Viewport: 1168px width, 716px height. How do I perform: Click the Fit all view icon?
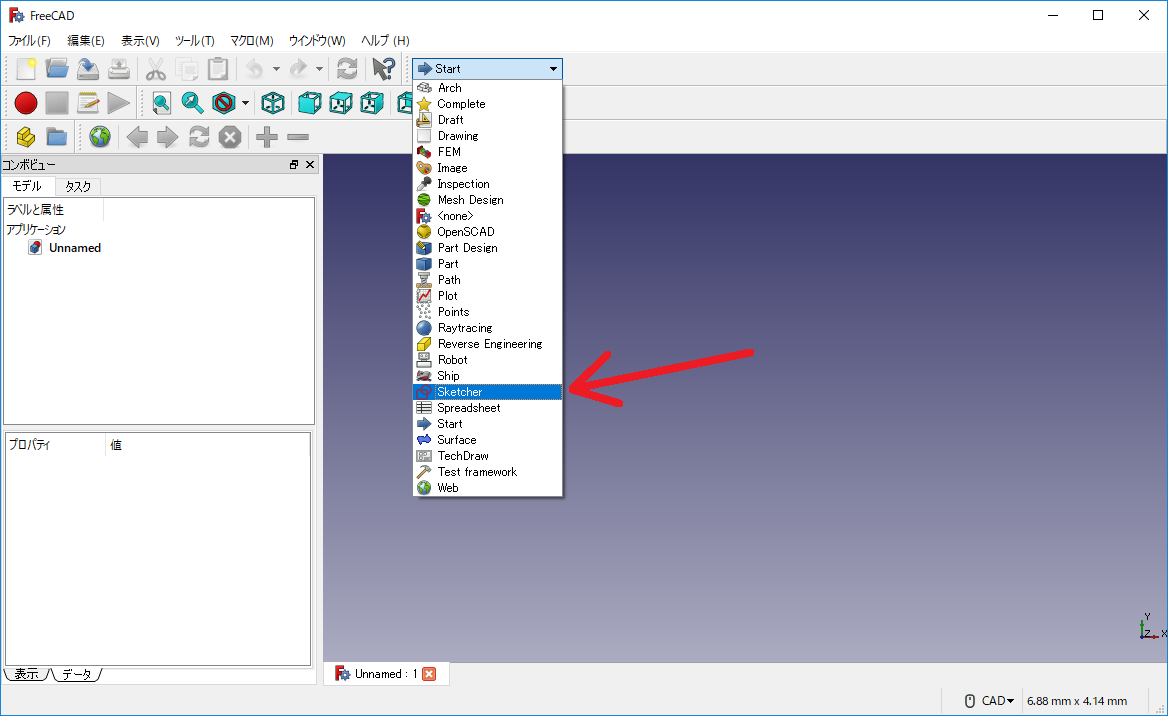pos(161,103)
